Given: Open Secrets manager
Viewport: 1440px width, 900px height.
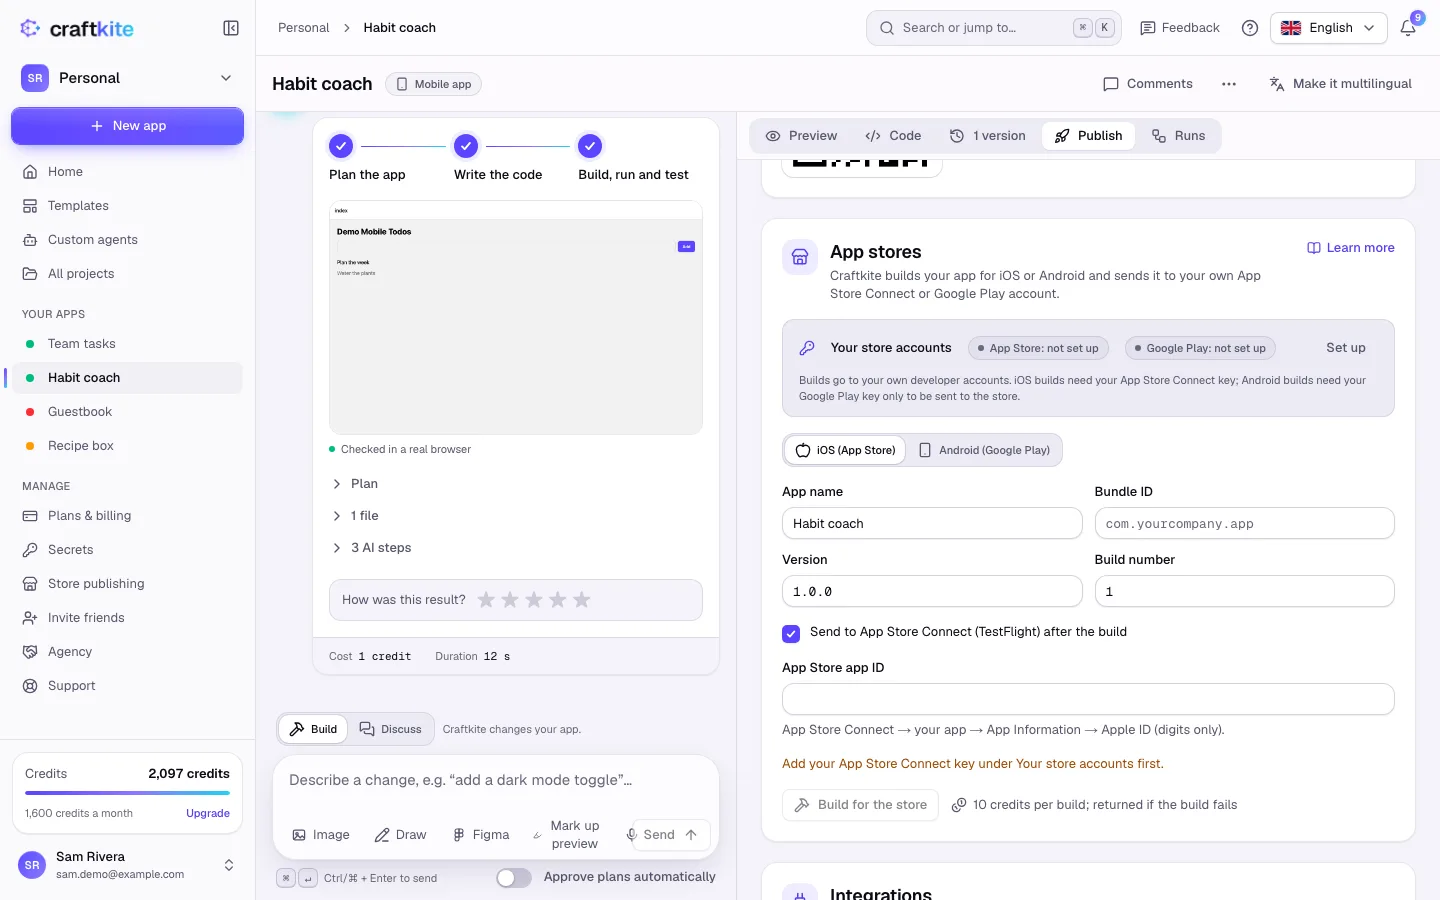Looking at the screenshot, I should [x=127, y=550].
